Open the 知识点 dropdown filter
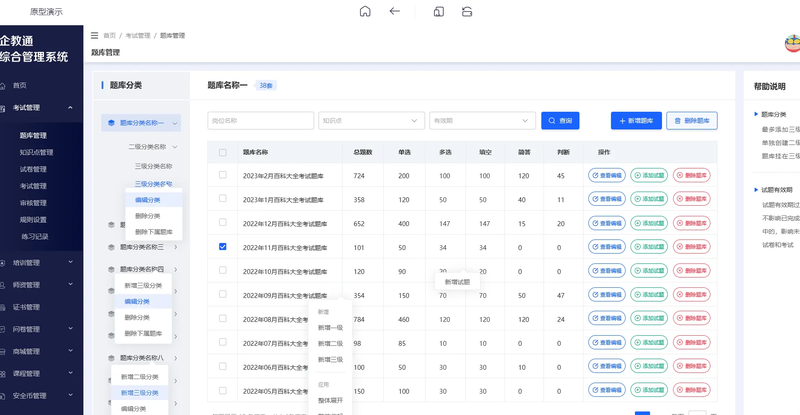 point(371,120)
